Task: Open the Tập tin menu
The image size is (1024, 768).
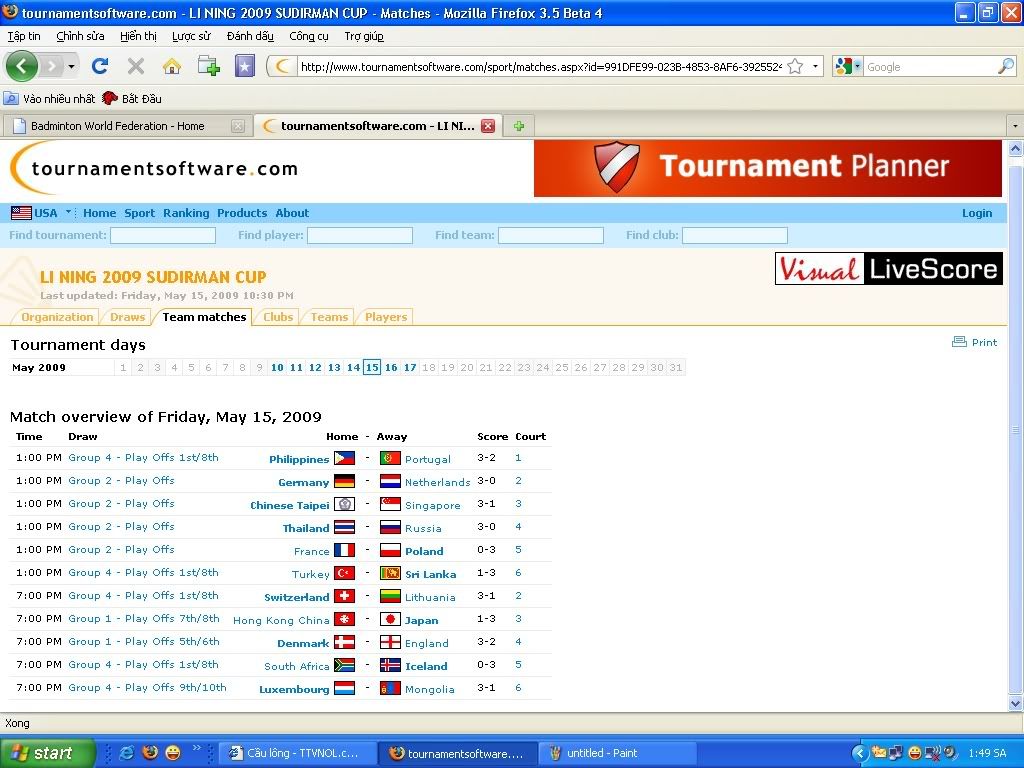Action: coord(24,36)
